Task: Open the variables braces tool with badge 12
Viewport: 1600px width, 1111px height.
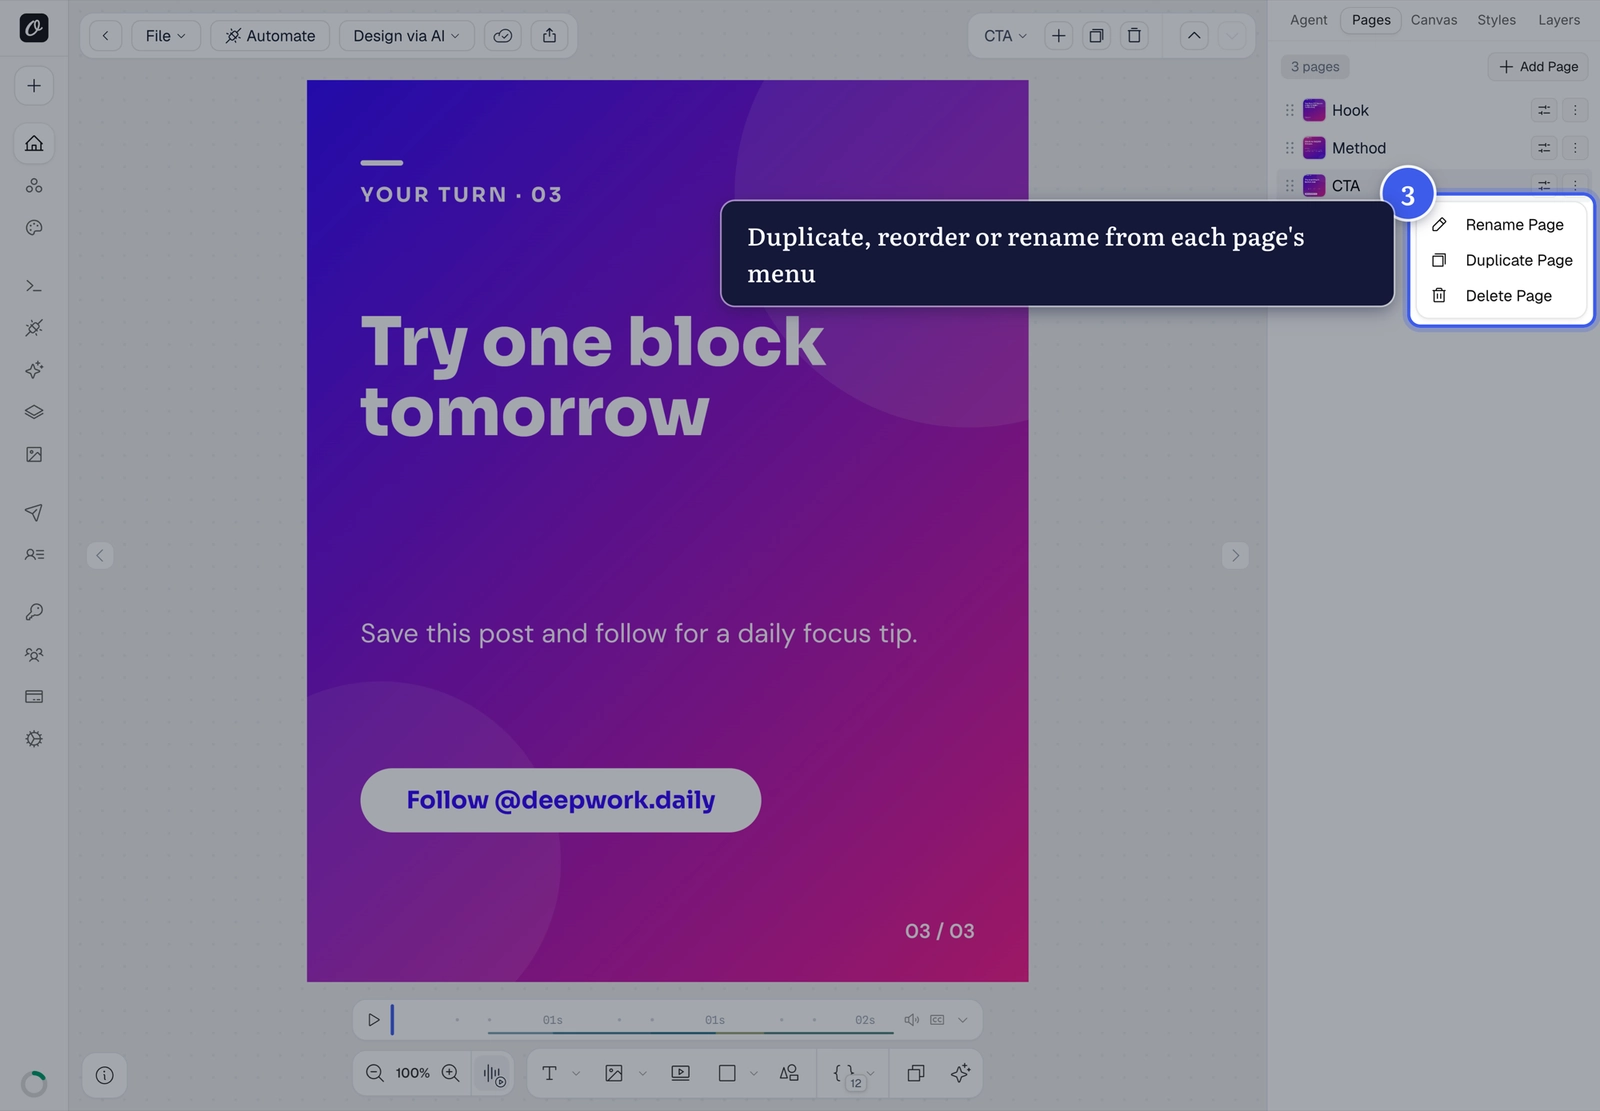Action: tap(844, 1074)
